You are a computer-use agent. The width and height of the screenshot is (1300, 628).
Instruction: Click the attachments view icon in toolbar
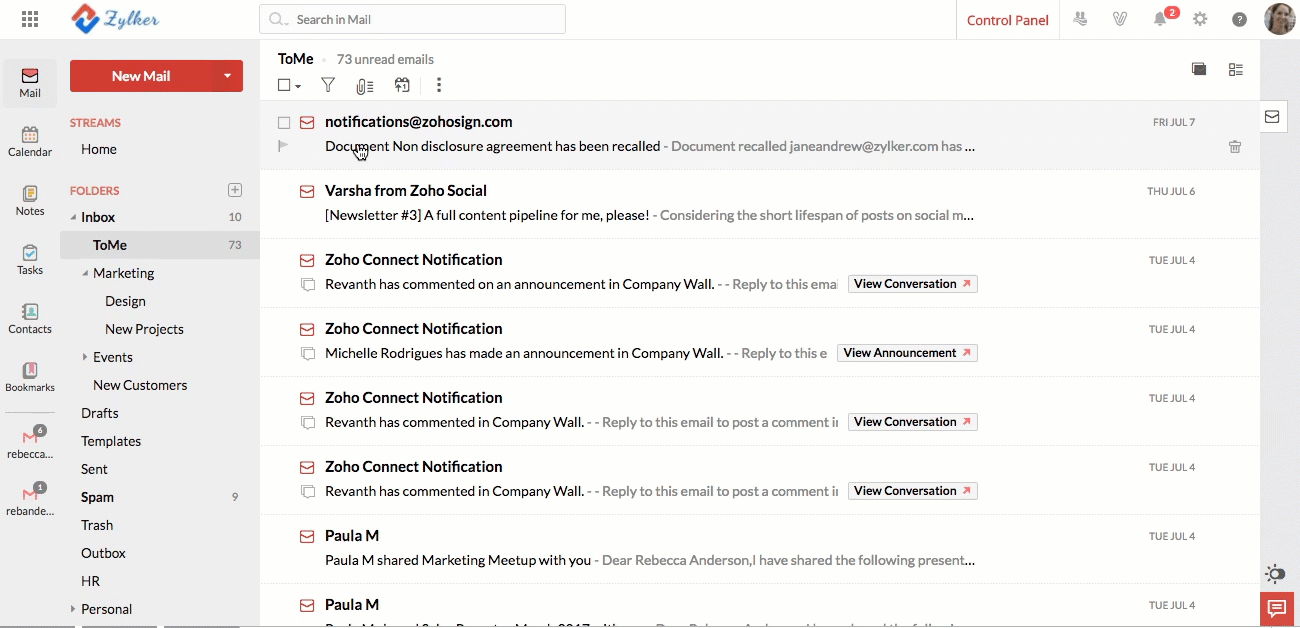pos(364,85)
